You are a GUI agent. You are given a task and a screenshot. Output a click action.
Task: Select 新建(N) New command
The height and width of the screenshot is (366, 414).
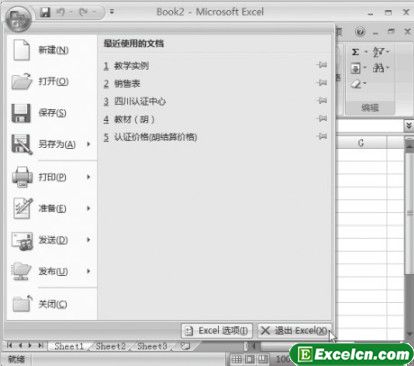[x=52, y=50]
